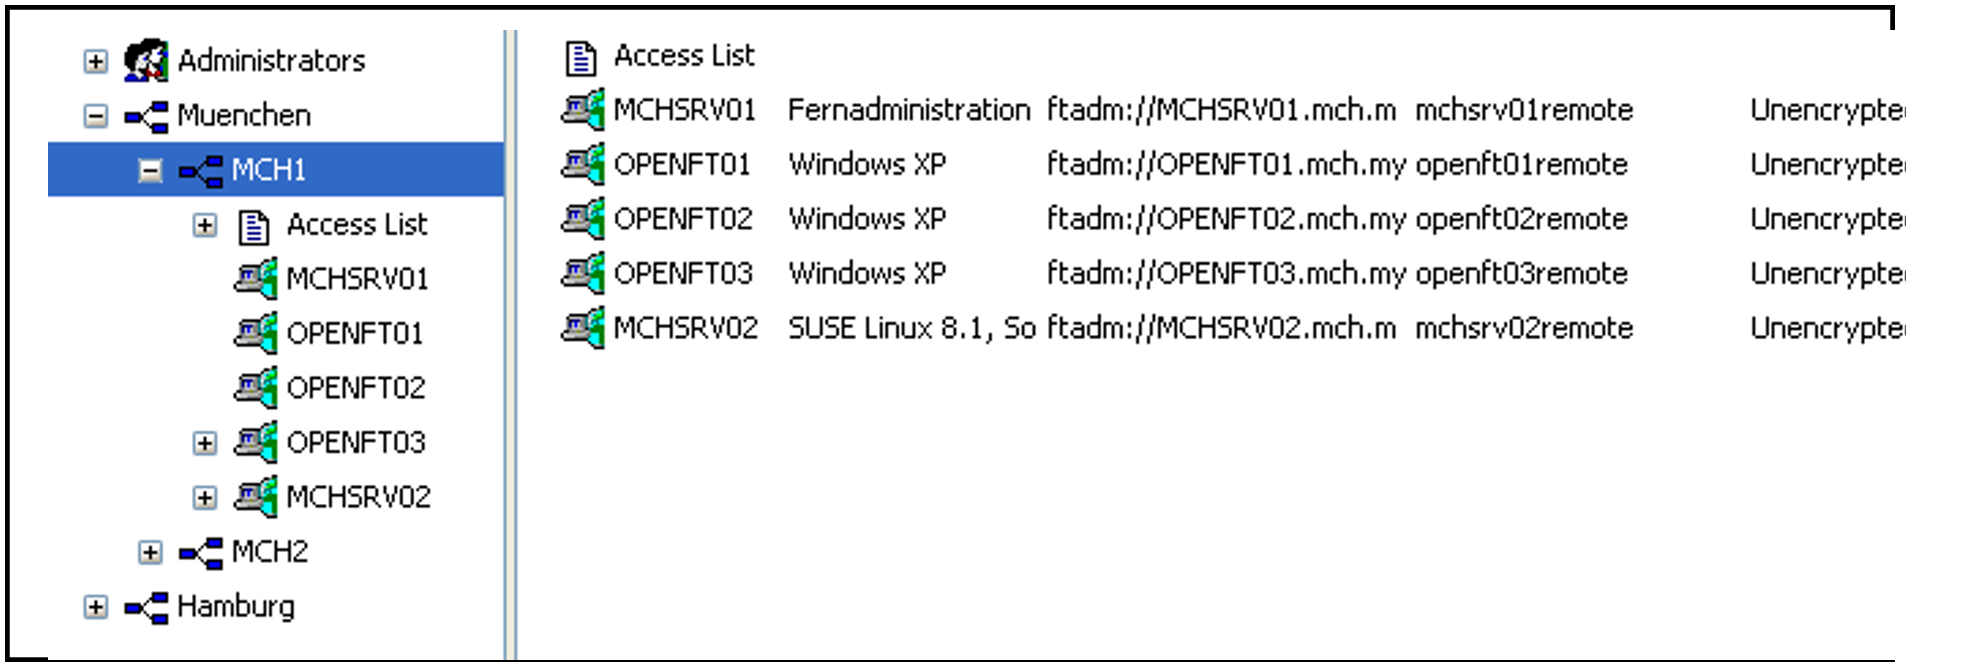This screenshot has height=666, width=1970.
Task: Click the MCH1 network node icon in tree
Action: 201,171
